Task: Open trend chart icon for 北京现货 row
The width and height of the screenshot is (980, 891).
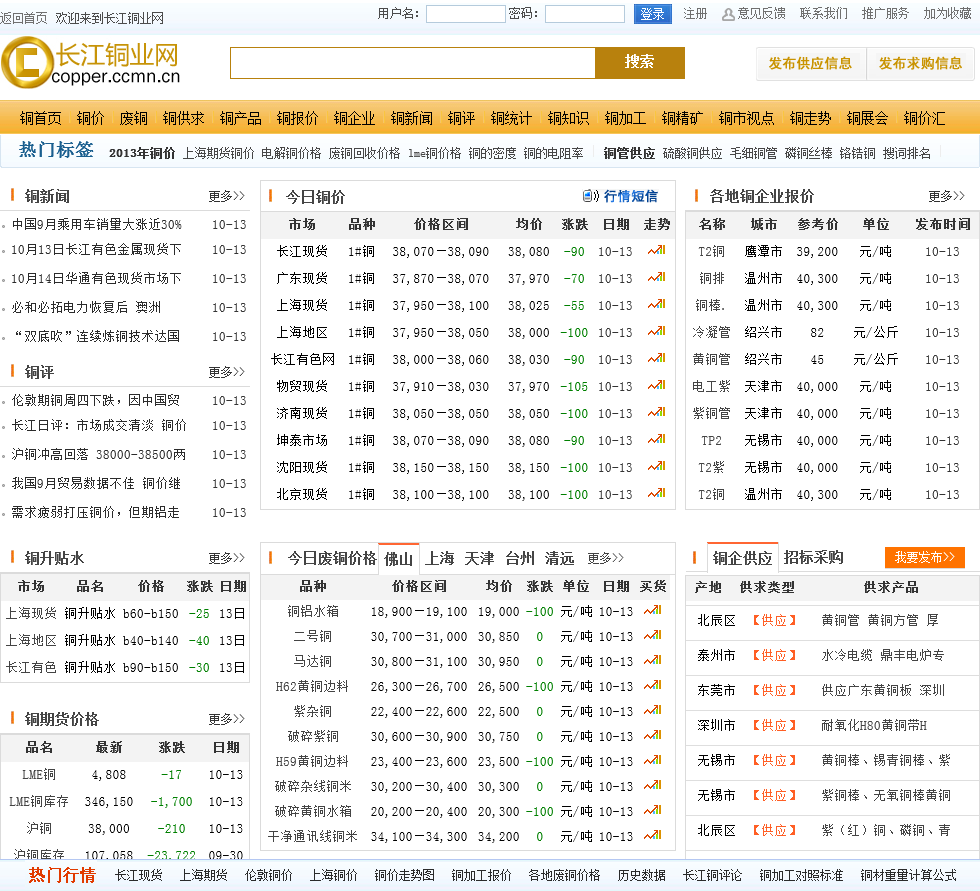Action: pyautogui.click(x=656, y=494)
